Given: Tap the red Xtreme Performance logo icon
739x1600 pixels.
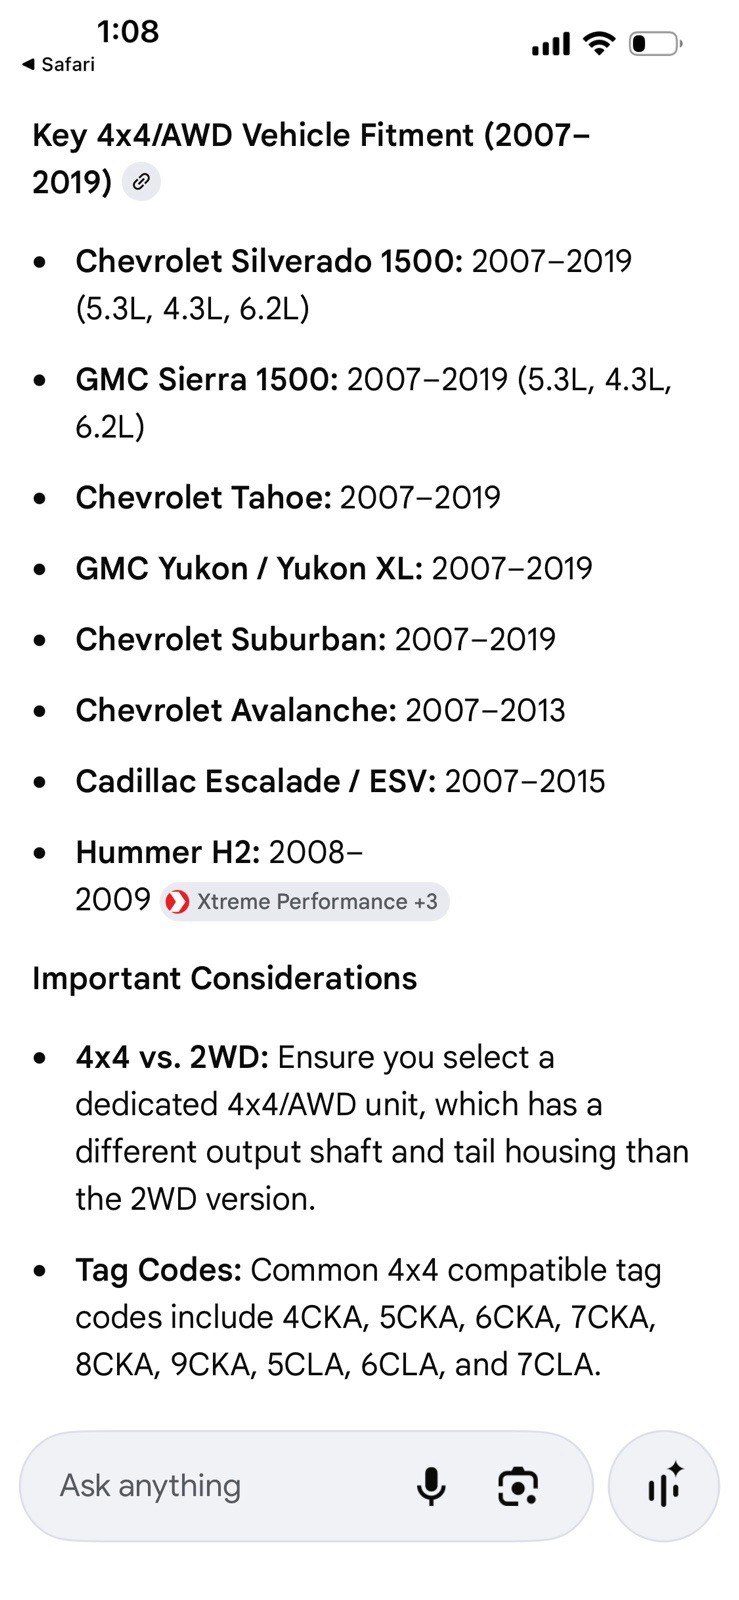Looking at the screenshot, I should coord(177,902).
